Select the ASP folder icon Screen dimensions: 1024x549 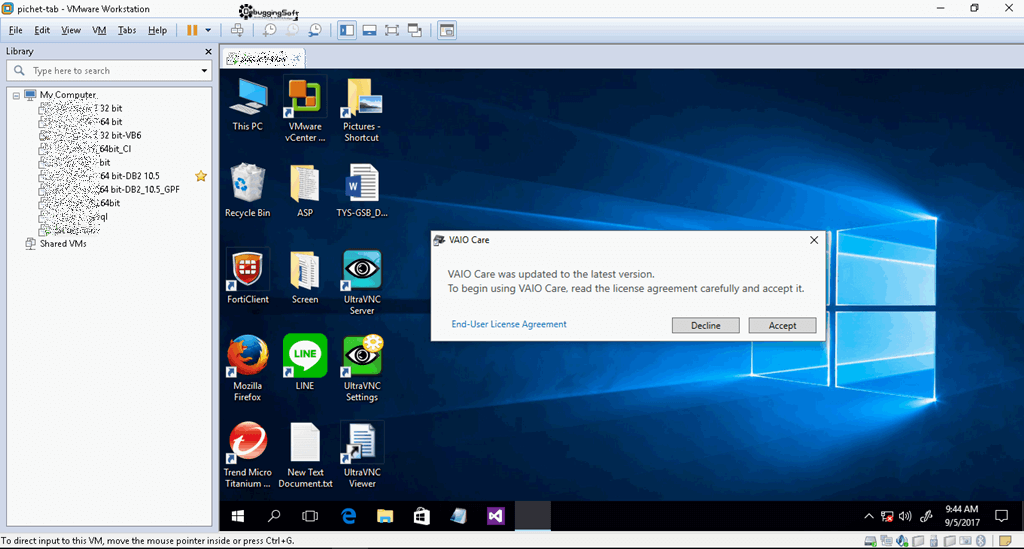click(x=305, y=191)
